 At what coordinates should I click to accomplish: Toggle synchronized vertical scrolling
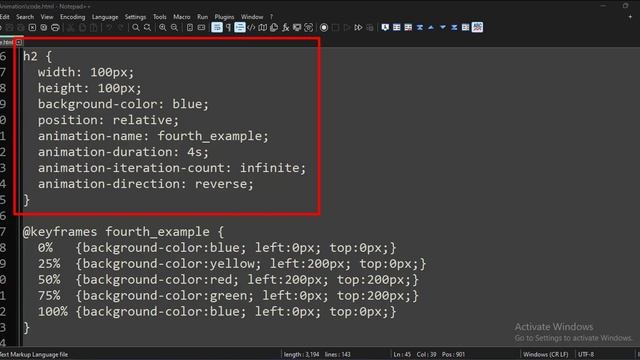190,28
